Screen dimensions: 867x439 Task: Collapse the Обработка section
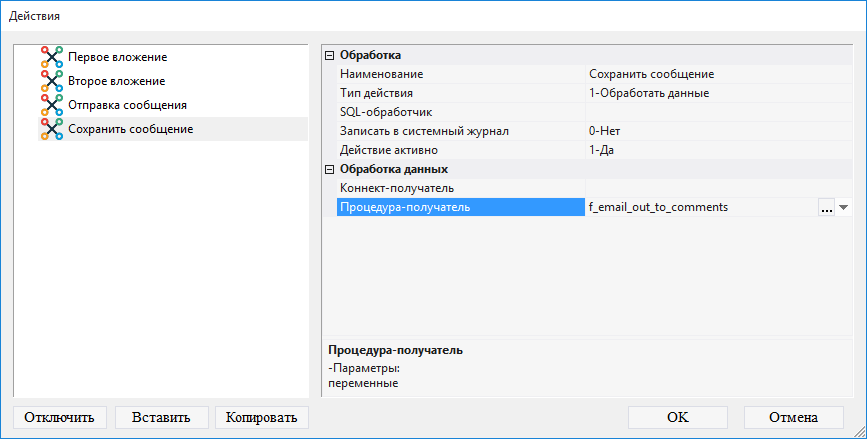coord(330,55)
